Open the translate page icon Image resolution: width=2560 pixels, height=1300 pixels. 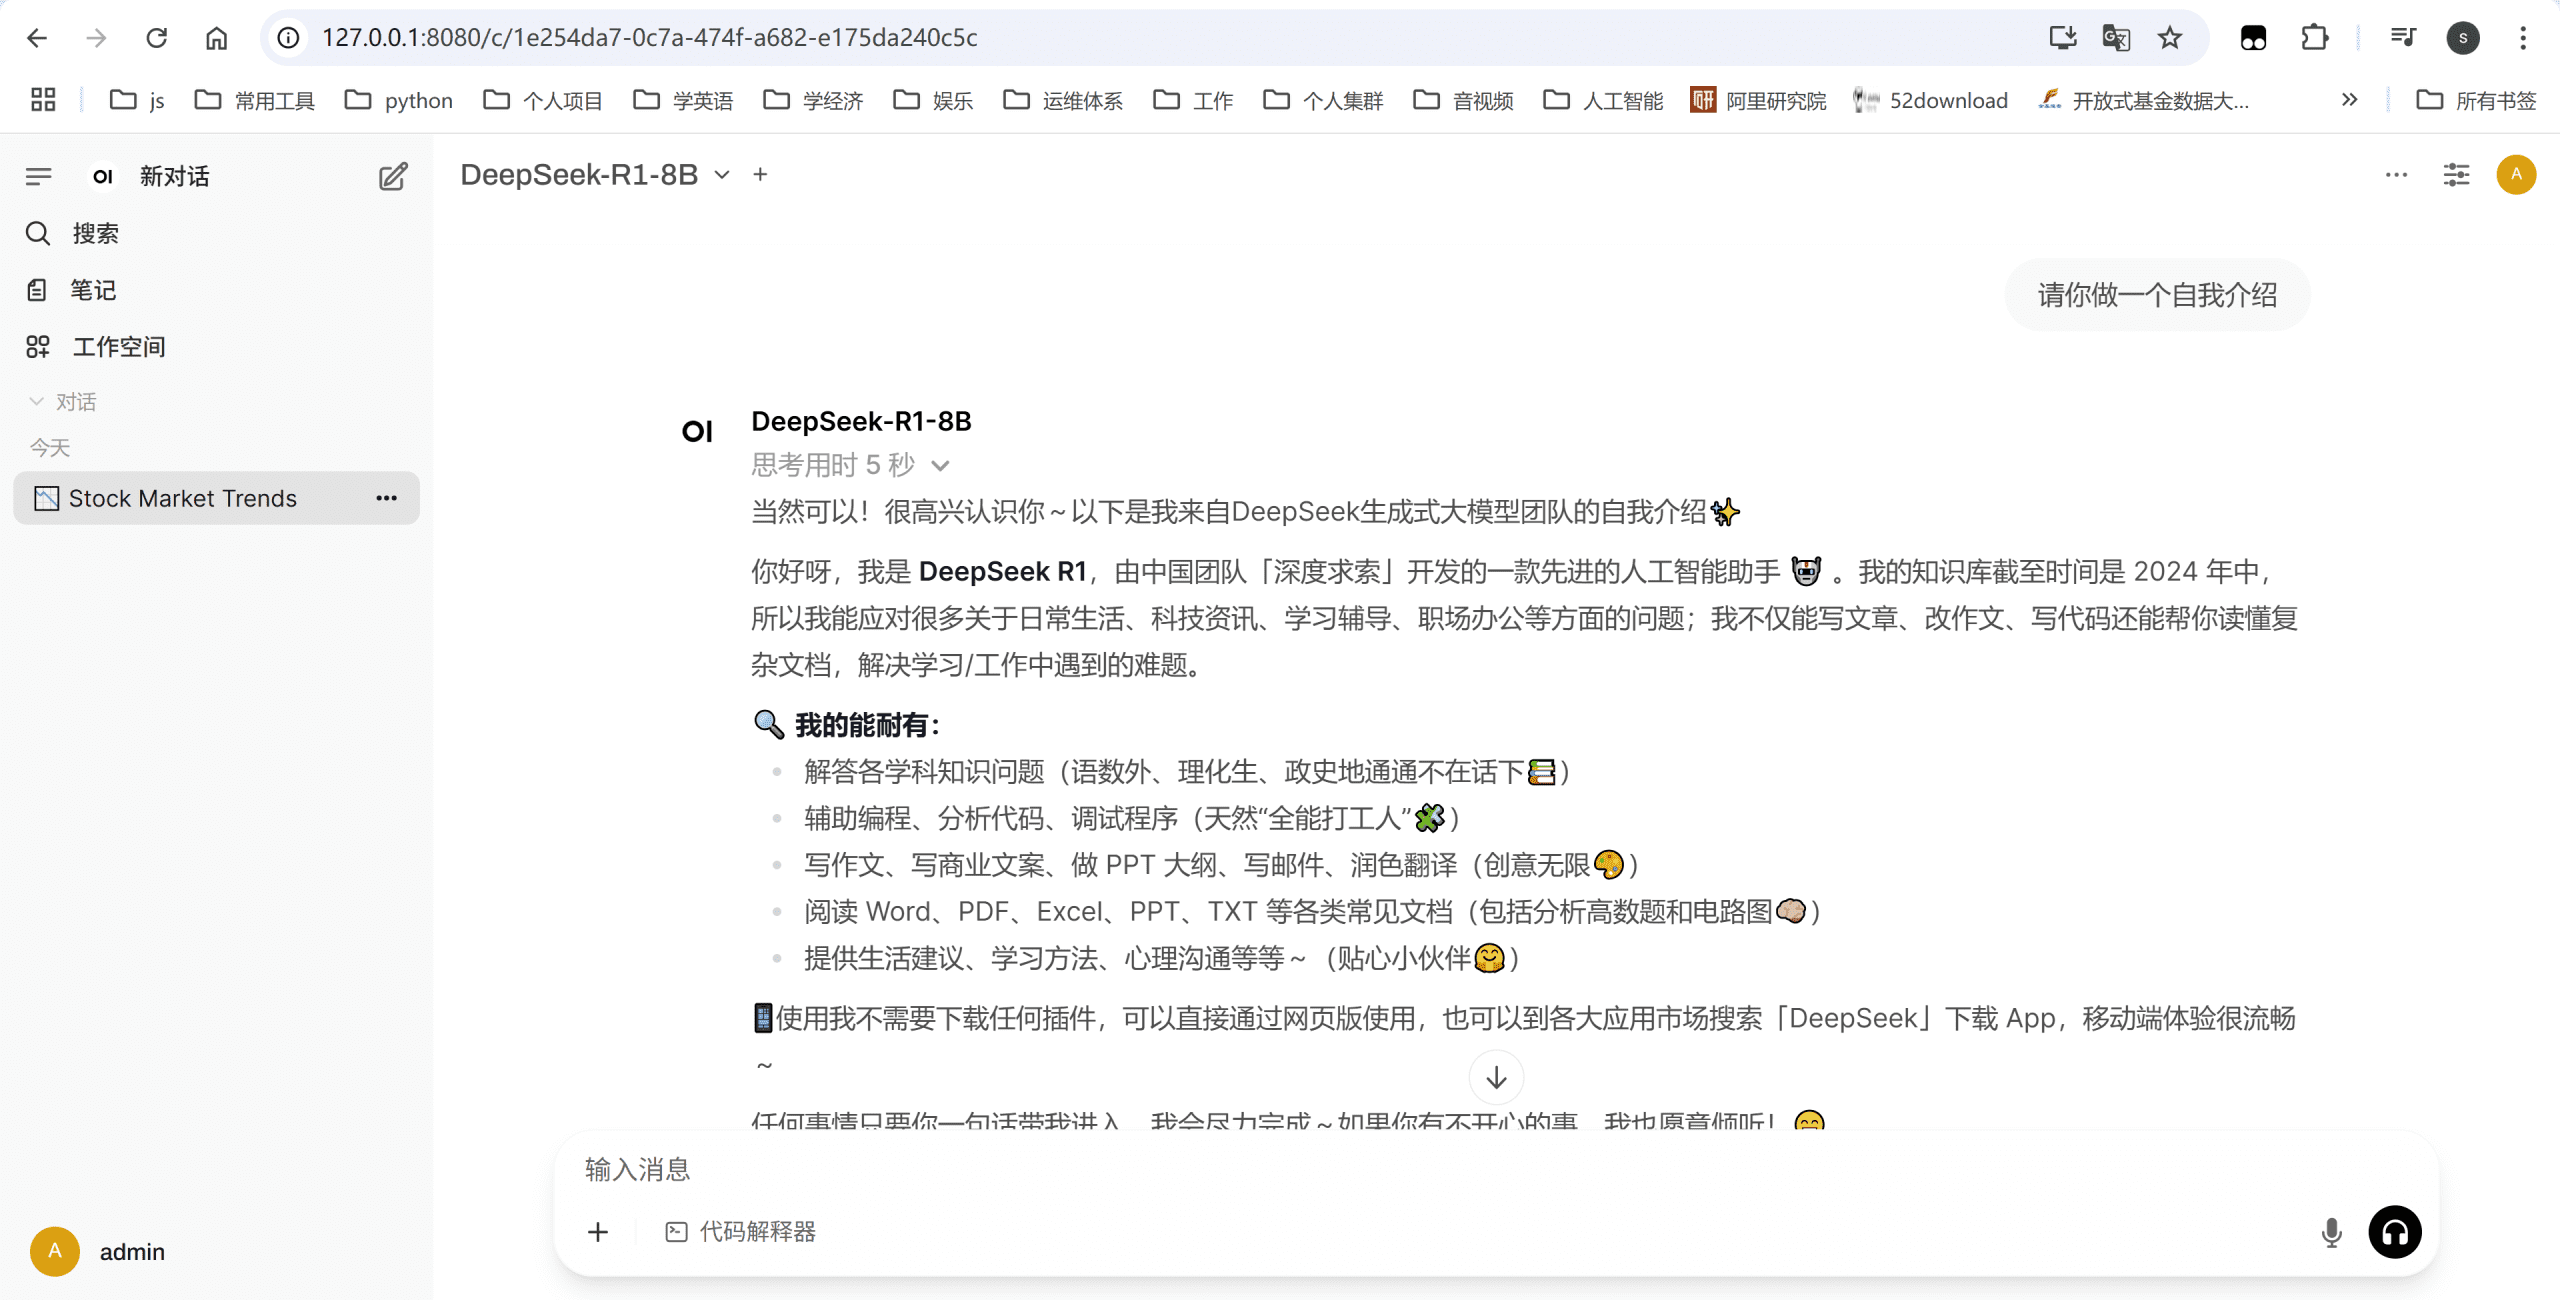pos(2116,38)
